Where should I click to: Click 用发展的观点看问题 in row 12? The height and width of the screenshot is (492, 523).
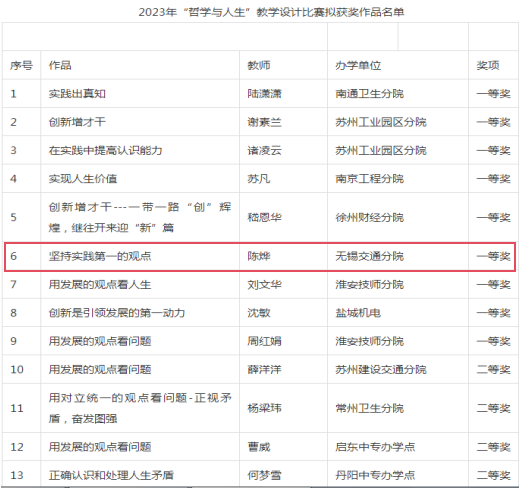click(x=100, y=447)
